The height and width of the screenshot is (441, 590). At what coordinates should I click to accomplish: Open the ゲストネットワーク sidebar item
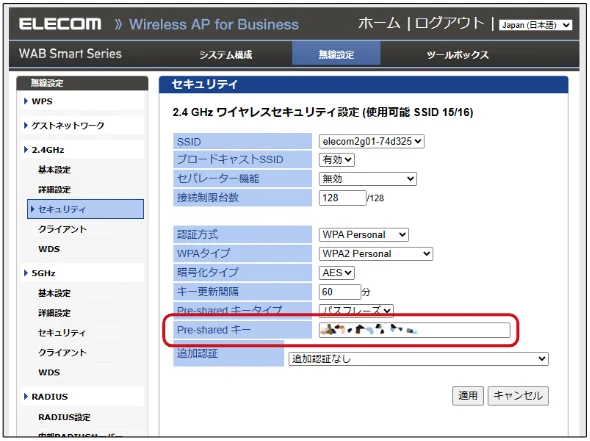(x=68, y=125)
